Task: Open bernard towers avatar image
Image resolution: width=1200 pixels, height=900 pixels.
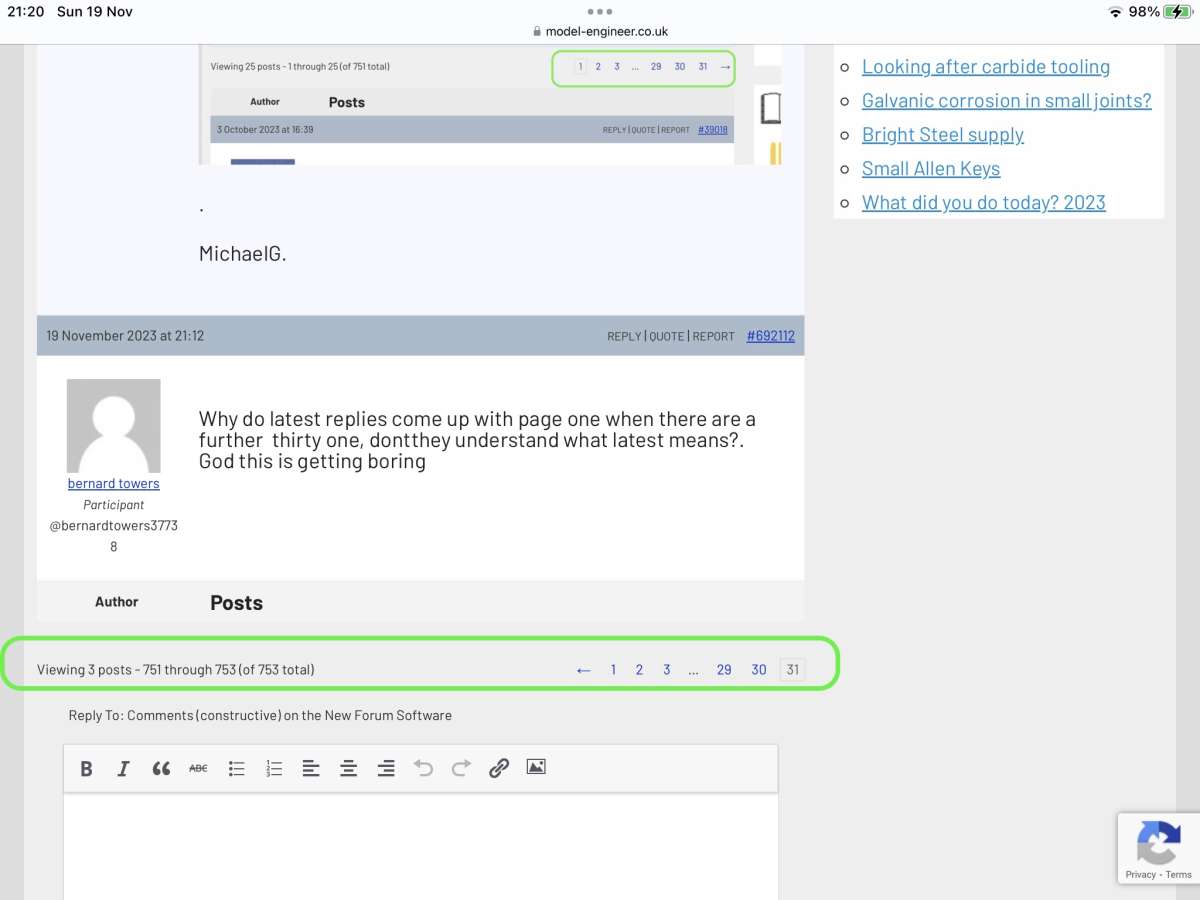Action: tap(113, 425)
